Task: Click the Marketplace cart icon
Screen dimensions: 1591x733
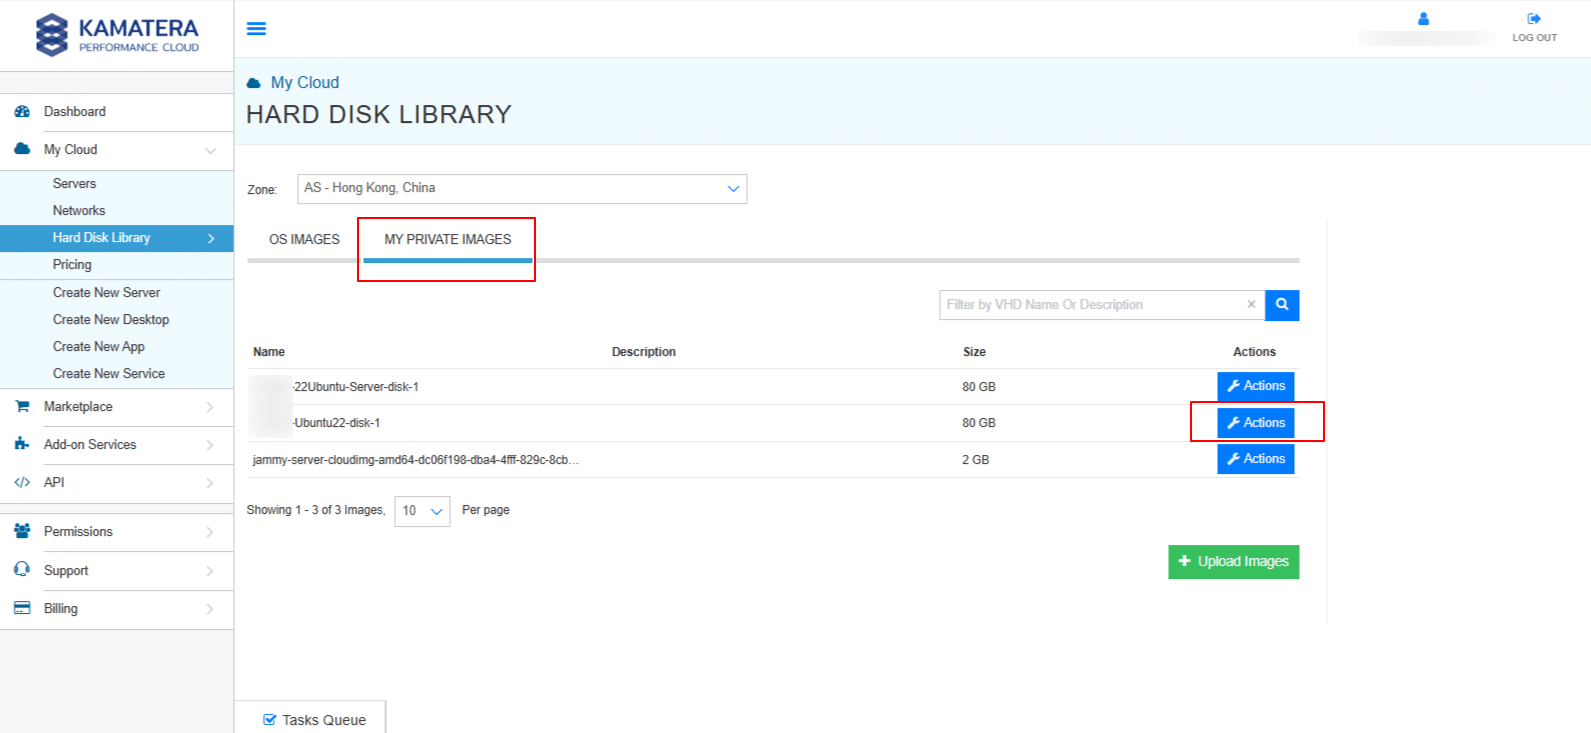Action: pyautogui.click(x=22, y=407)
